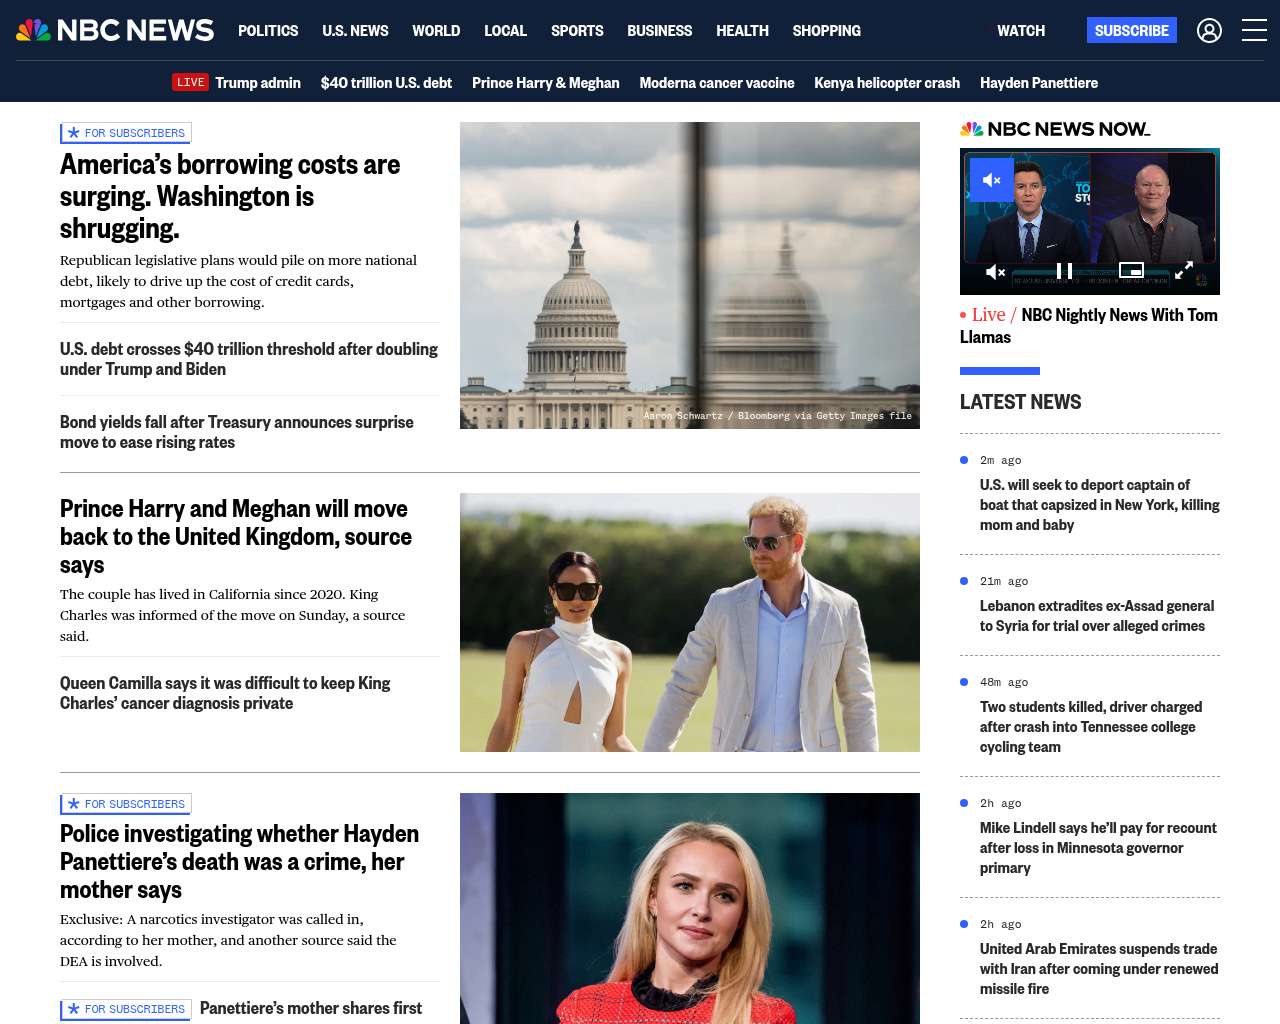Open the Politics section
This screenshot has height=1024, width=1280.
tap(268, 31)
